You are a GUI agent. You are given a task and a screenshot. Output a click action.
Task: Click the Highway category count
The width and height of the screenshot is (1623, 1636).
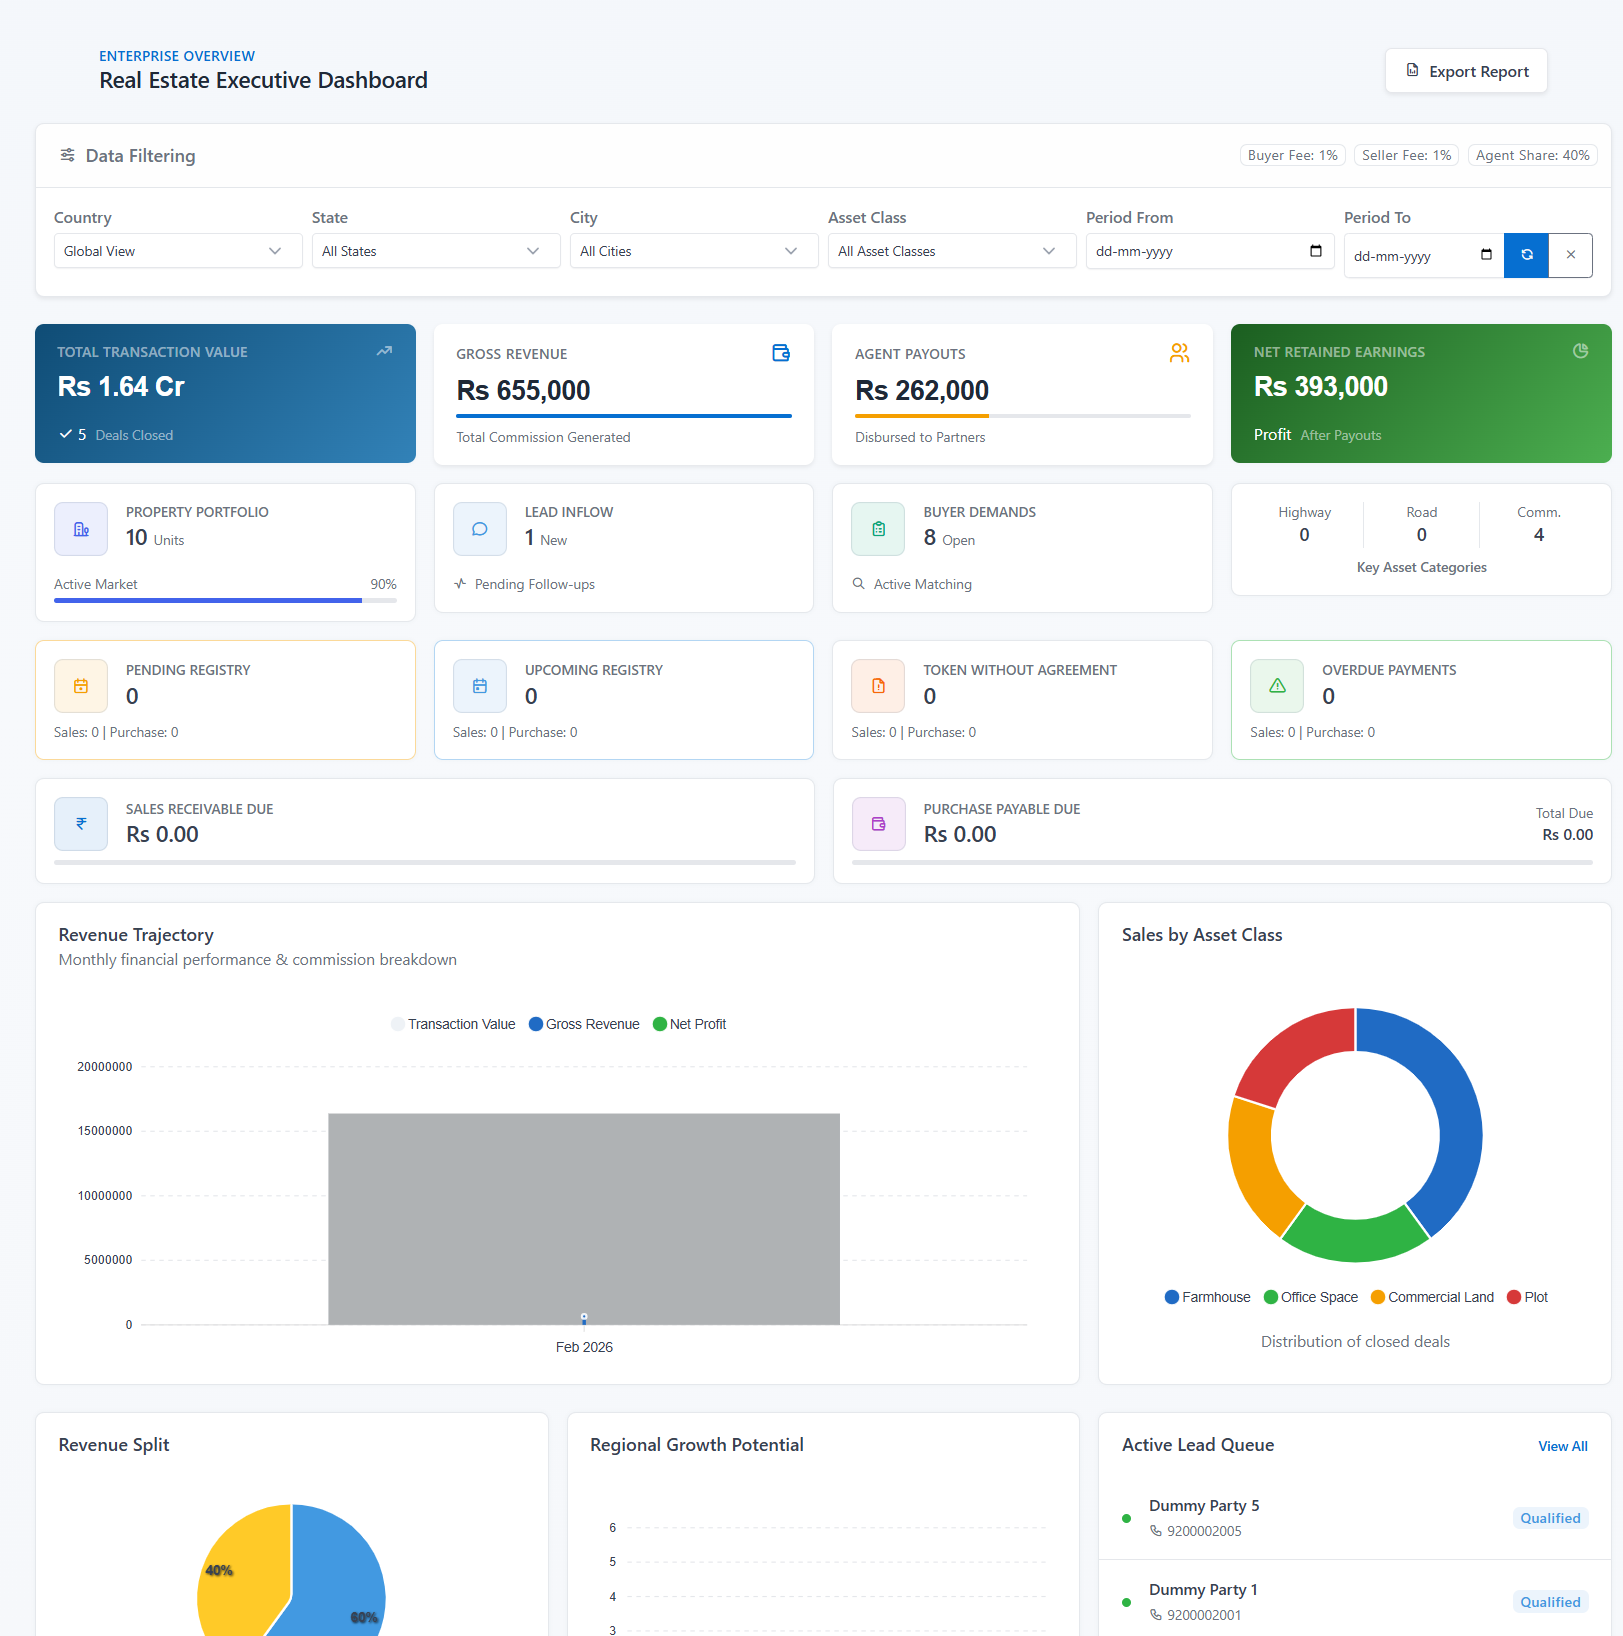pyautogui.click(x=1304, y=535)
